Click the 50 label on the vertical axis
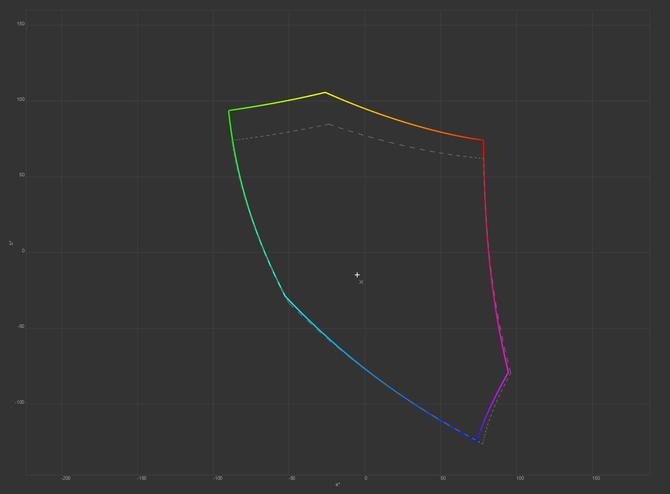This screenshot has width=670, height=494. (x=22, y=175)
